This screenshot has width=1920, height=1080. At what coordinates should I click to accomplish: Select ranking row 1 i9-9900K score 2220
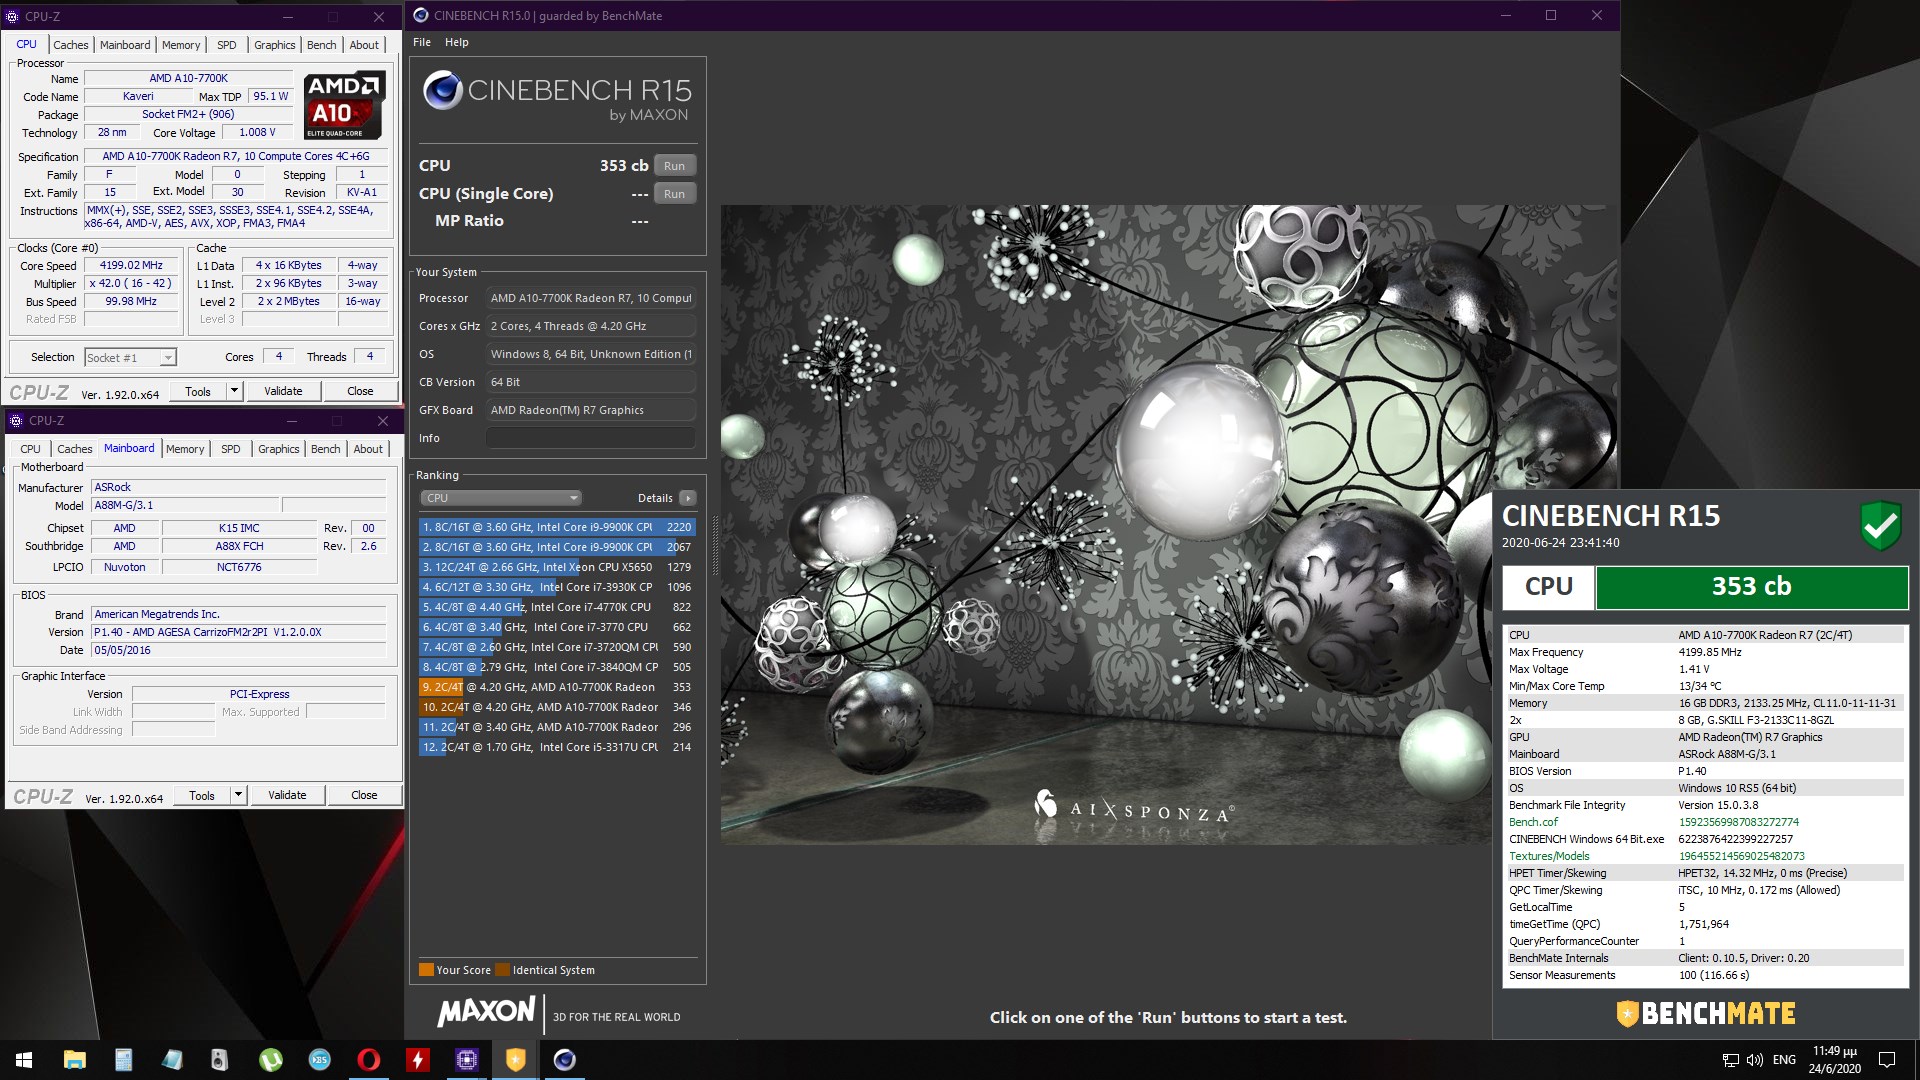pos(556,527)
